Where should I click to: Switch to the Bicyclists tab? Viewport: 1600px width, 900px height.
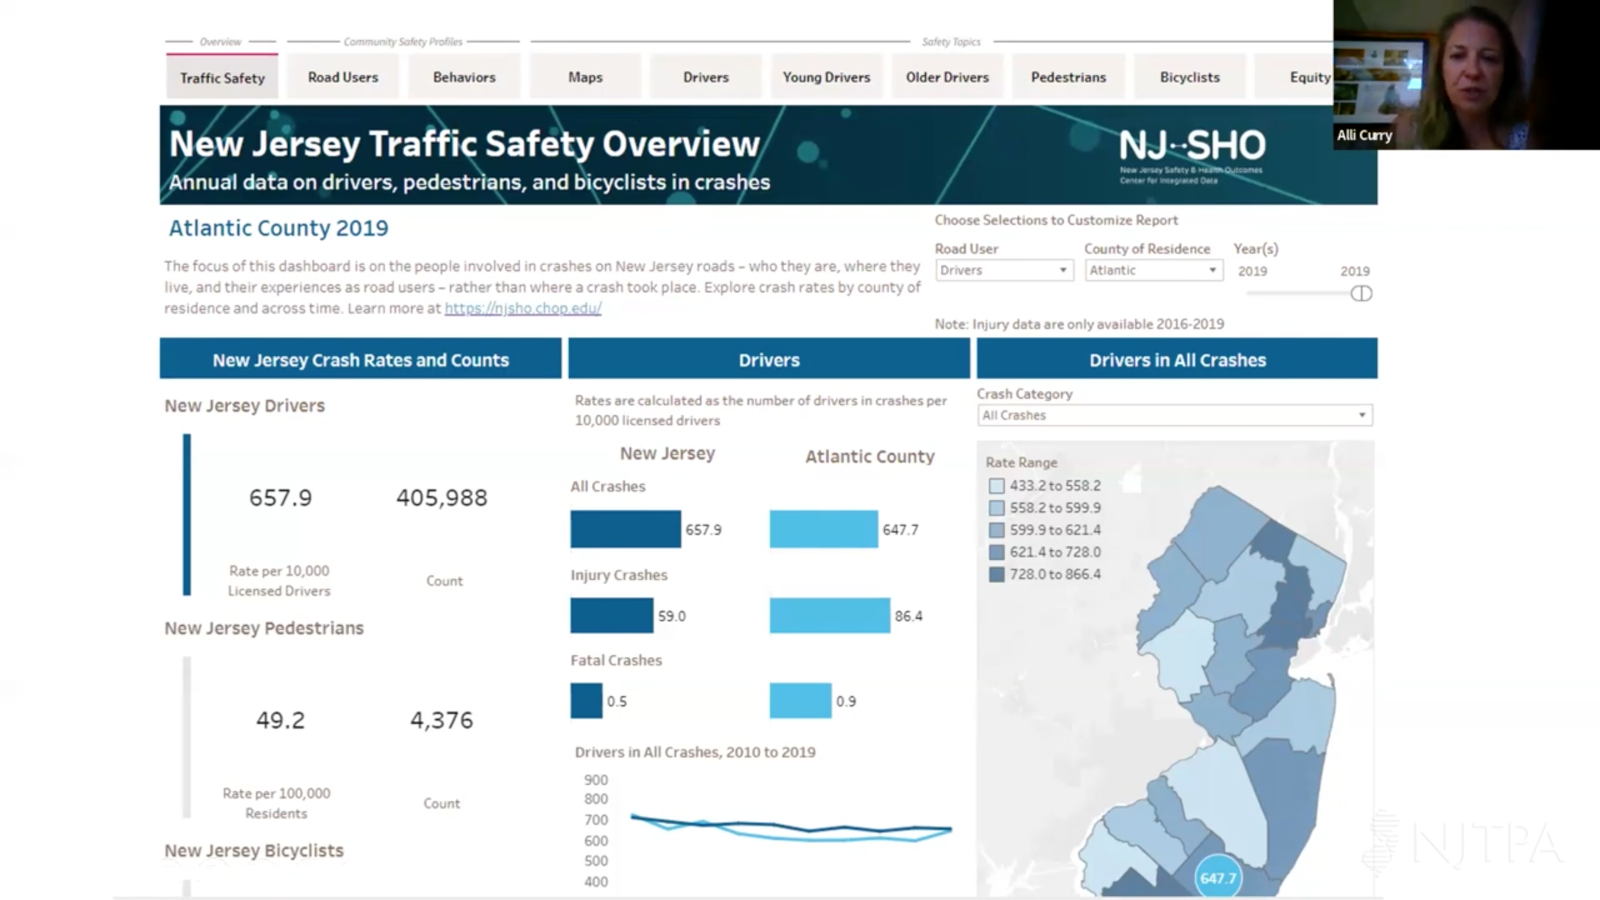click(x=1189, y=76)
